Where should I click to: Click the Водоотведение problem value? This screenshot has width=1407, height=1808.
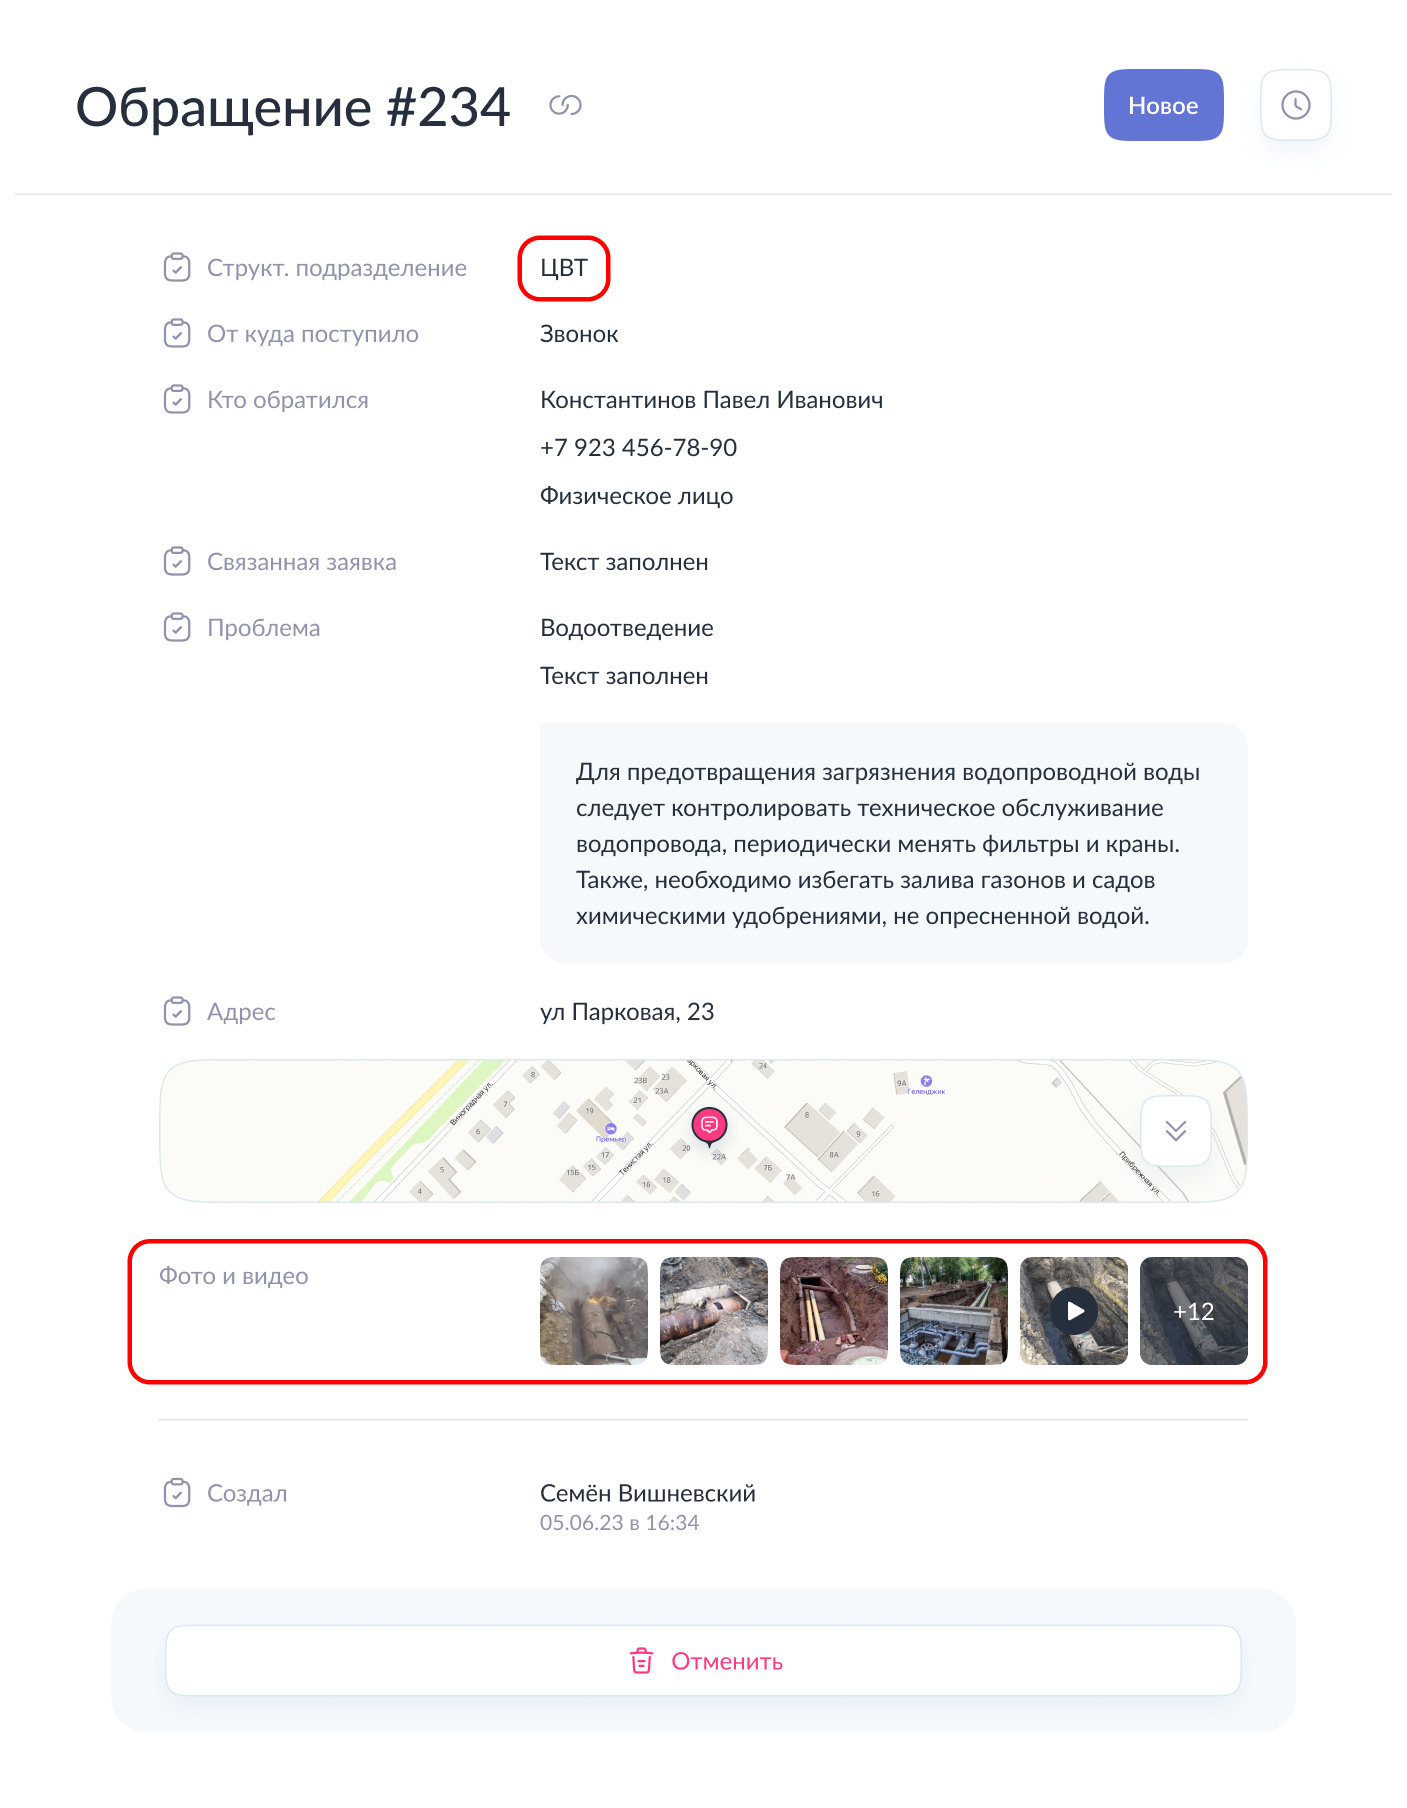[x=627, y=628]
